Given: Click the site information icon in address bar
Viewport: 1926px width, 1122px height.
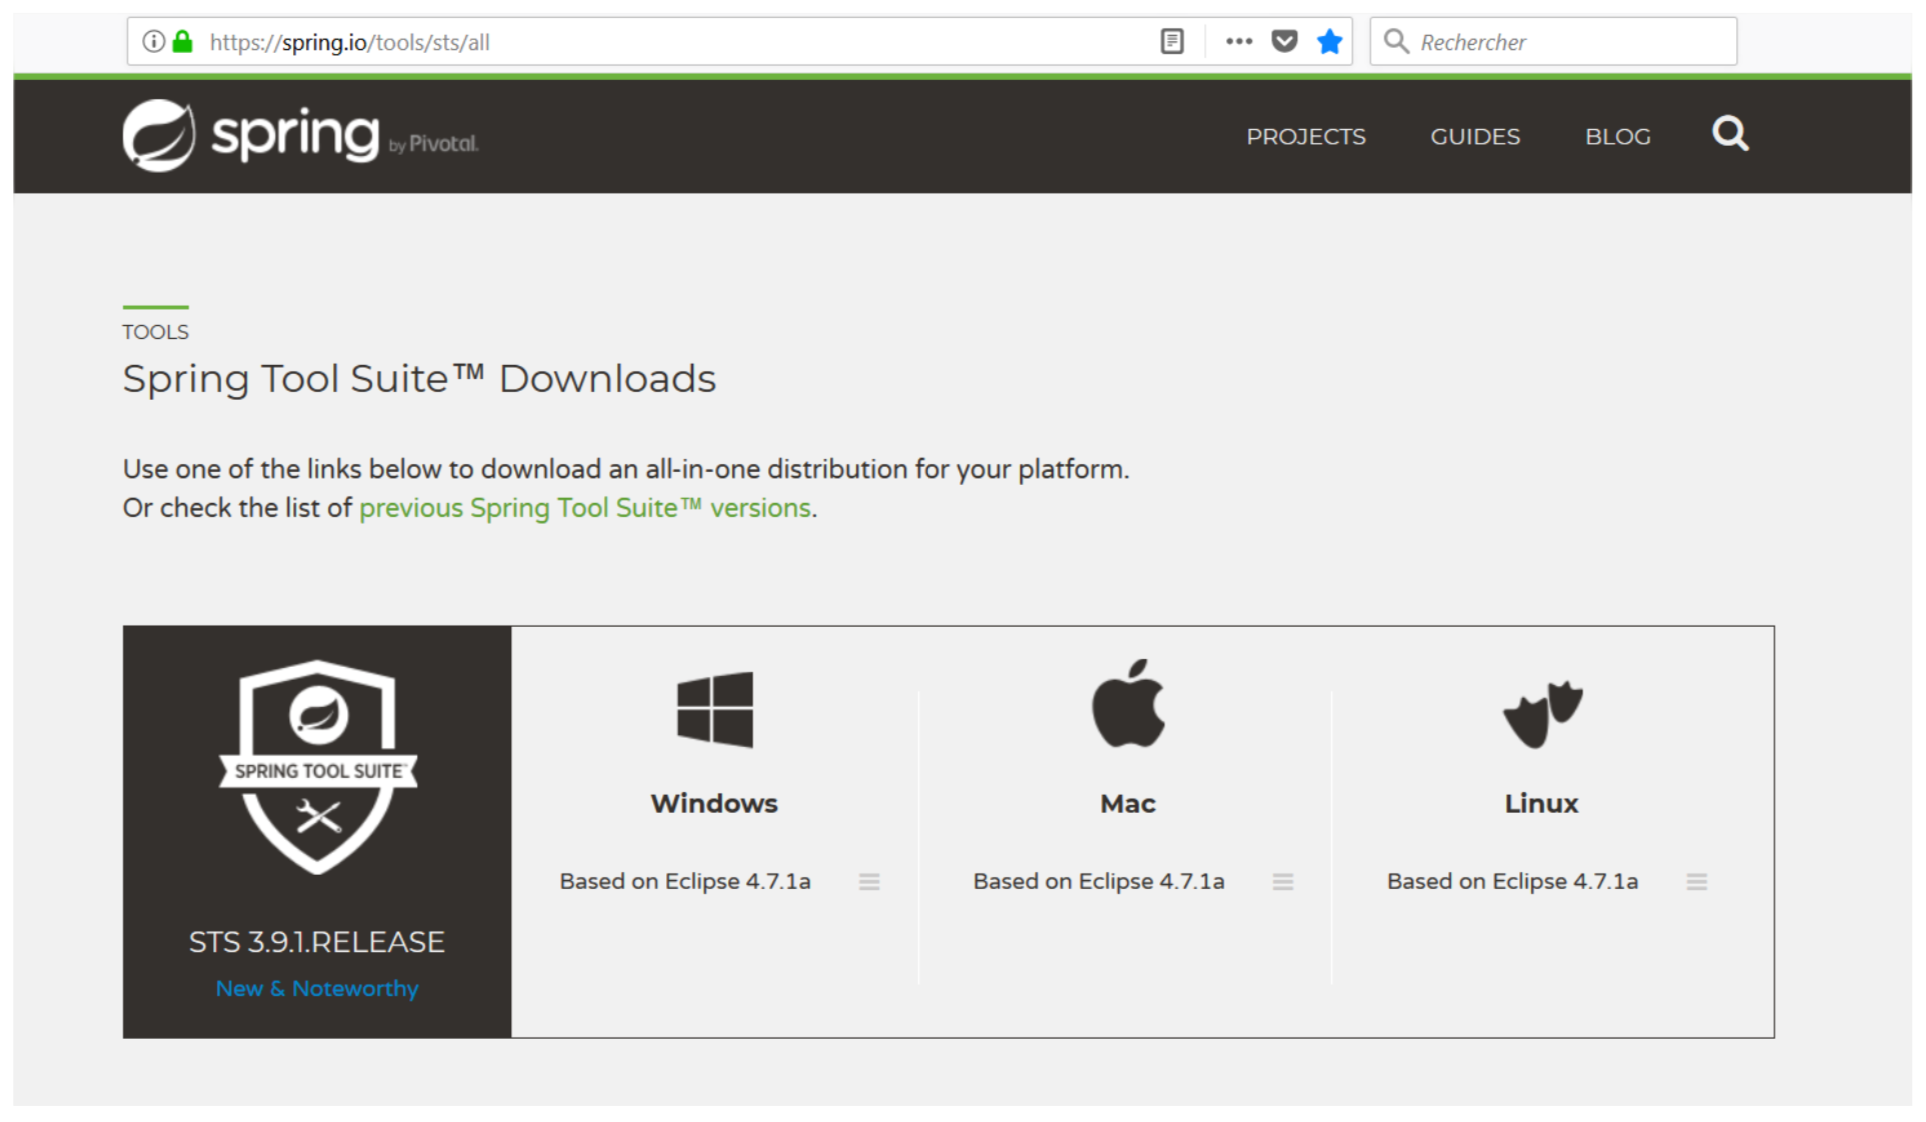Looking at the screenshot, I should coord(153,42).
